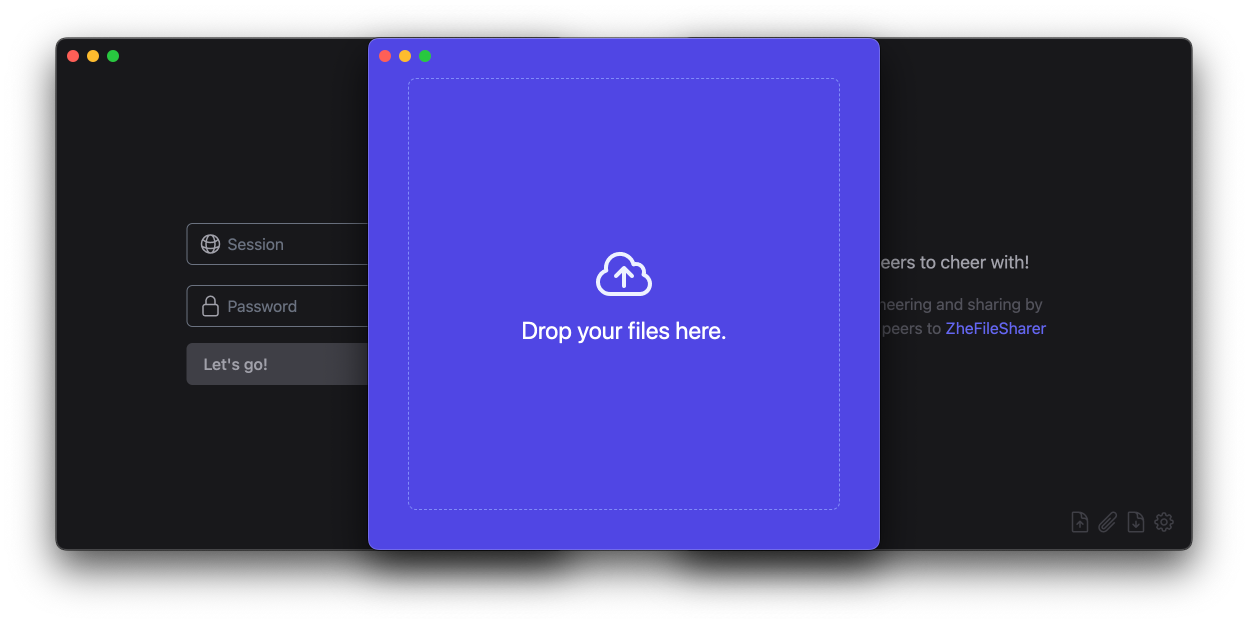Click the cloud upload icon in the drop zone
The height and width of the screenshot is (624, 1248).
click(623, 272)
